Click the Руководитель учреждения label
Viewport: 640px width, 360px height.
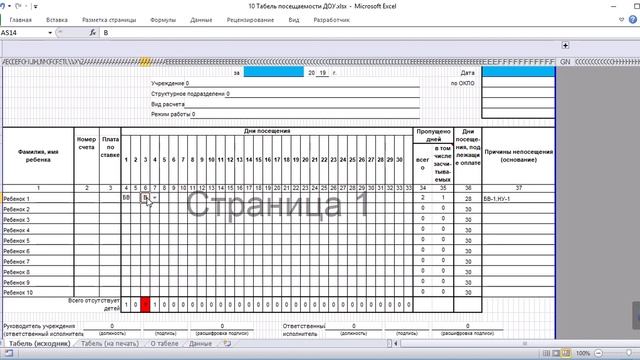39,326
